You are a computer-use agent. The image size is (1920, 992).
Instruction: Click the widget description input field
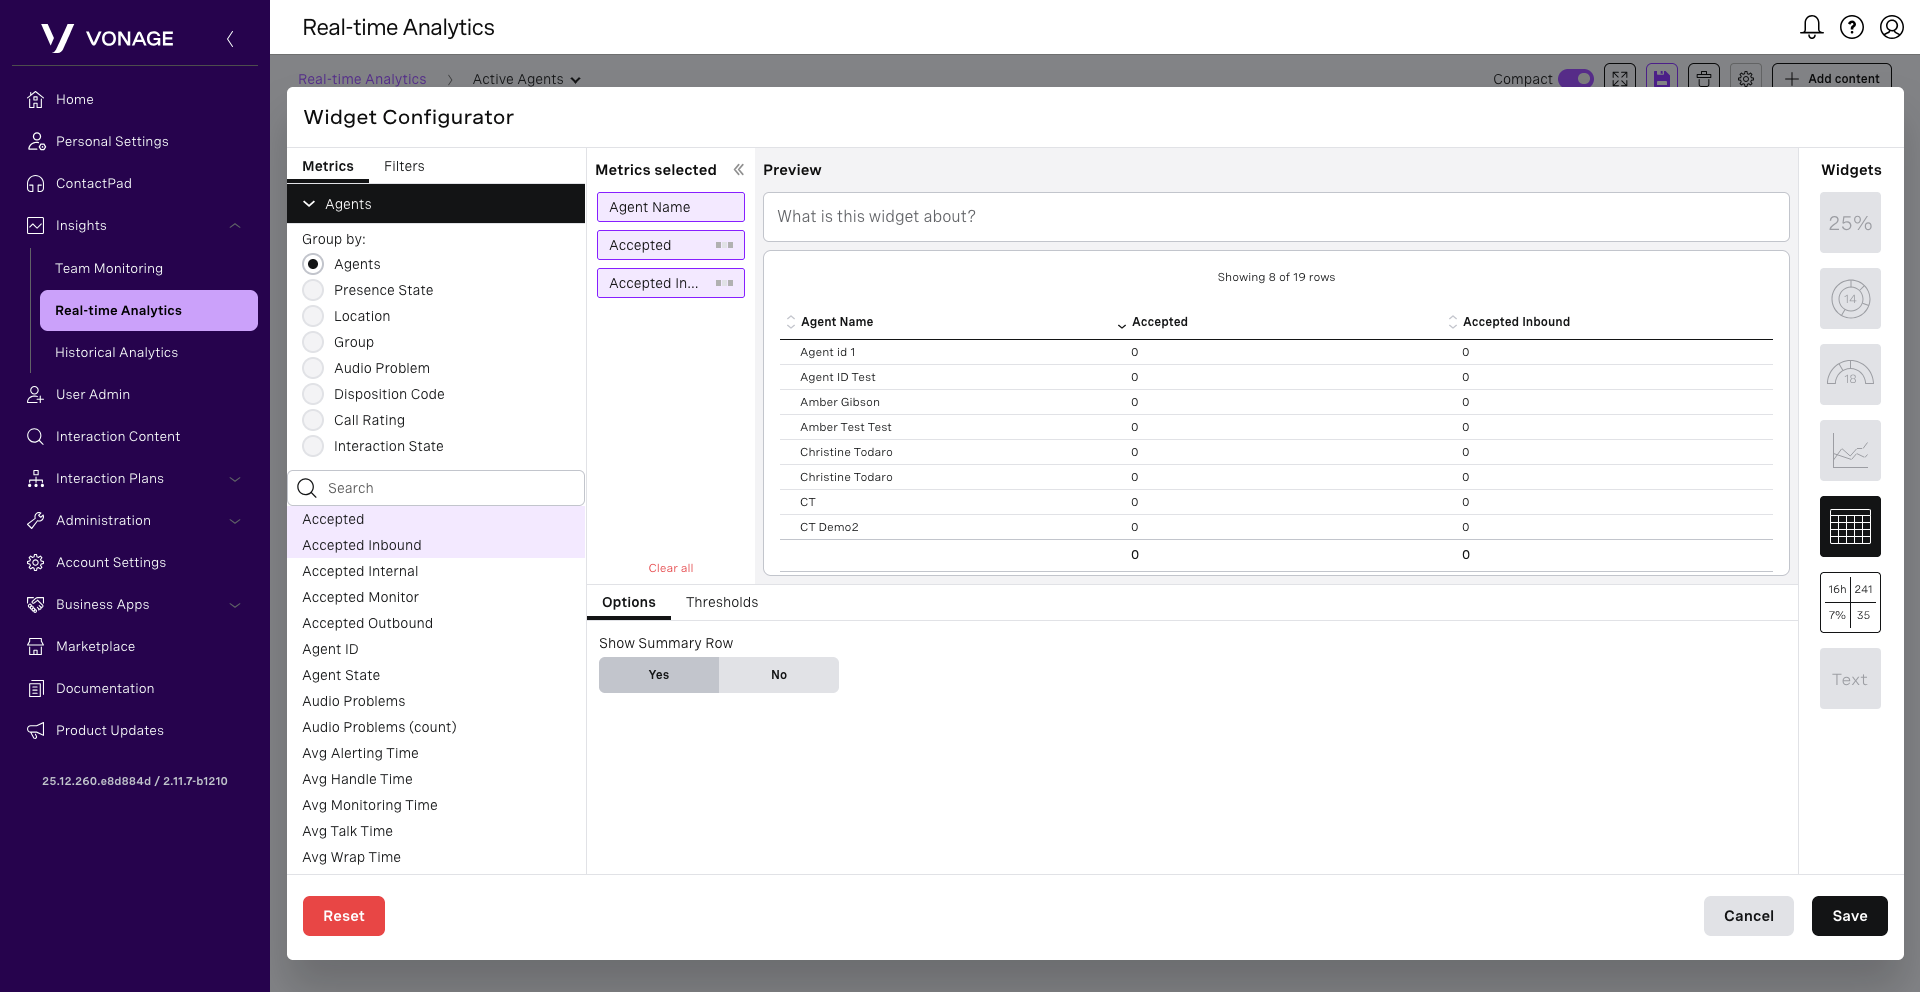coord(1275,217)
